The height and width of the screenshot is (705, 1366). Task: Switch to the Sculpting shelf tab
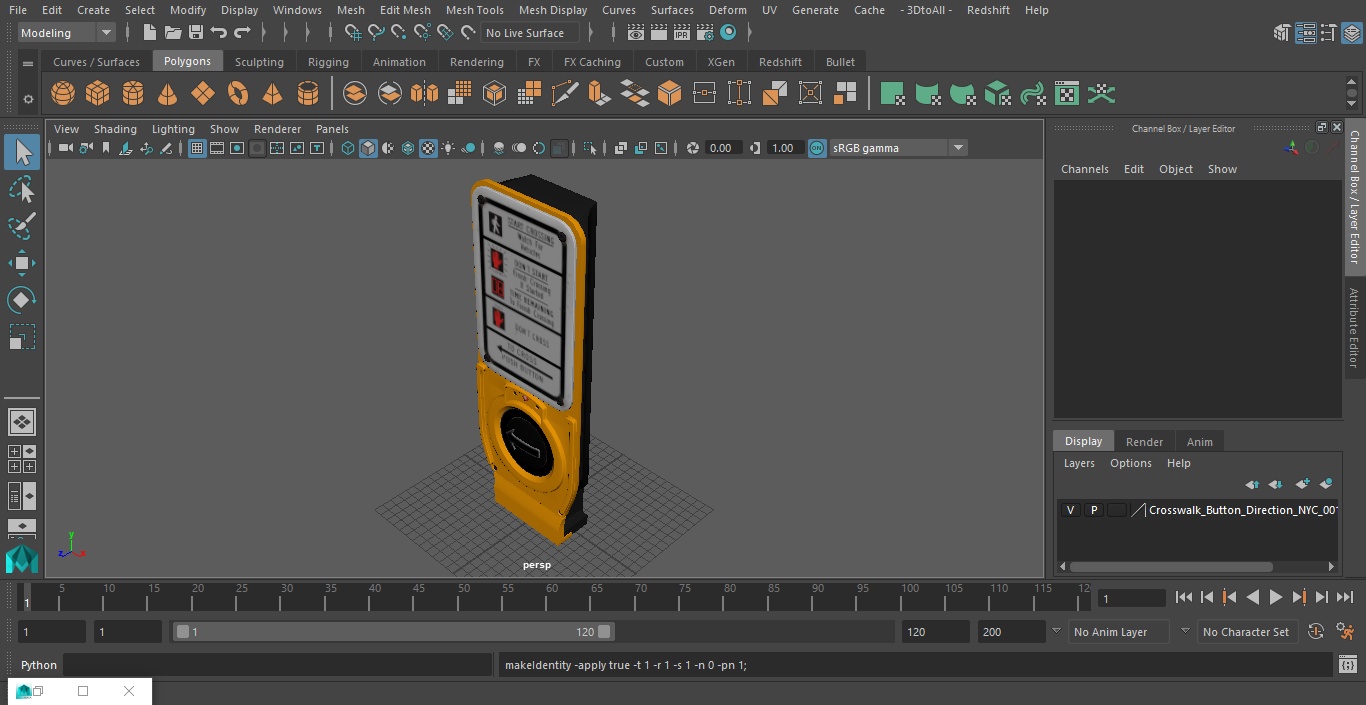point(259,62)
